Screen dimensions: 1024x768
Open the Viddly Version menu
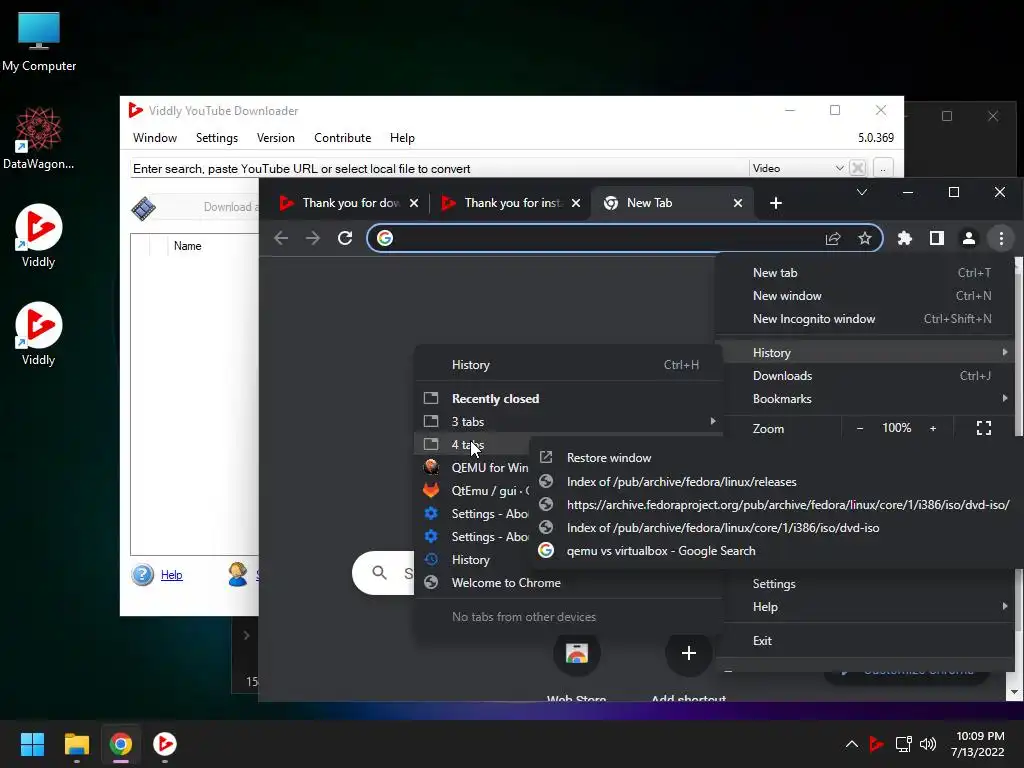click(276, 138)
